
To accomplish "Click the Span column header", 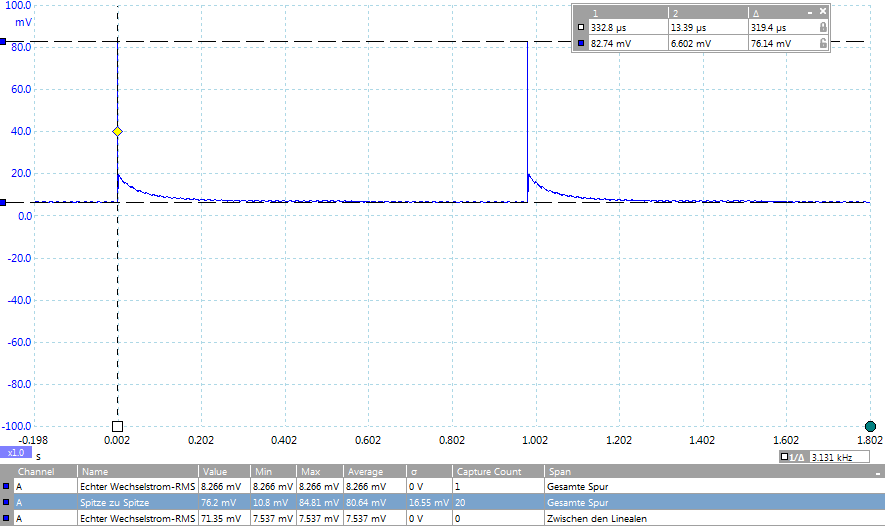I will (560, 472).
